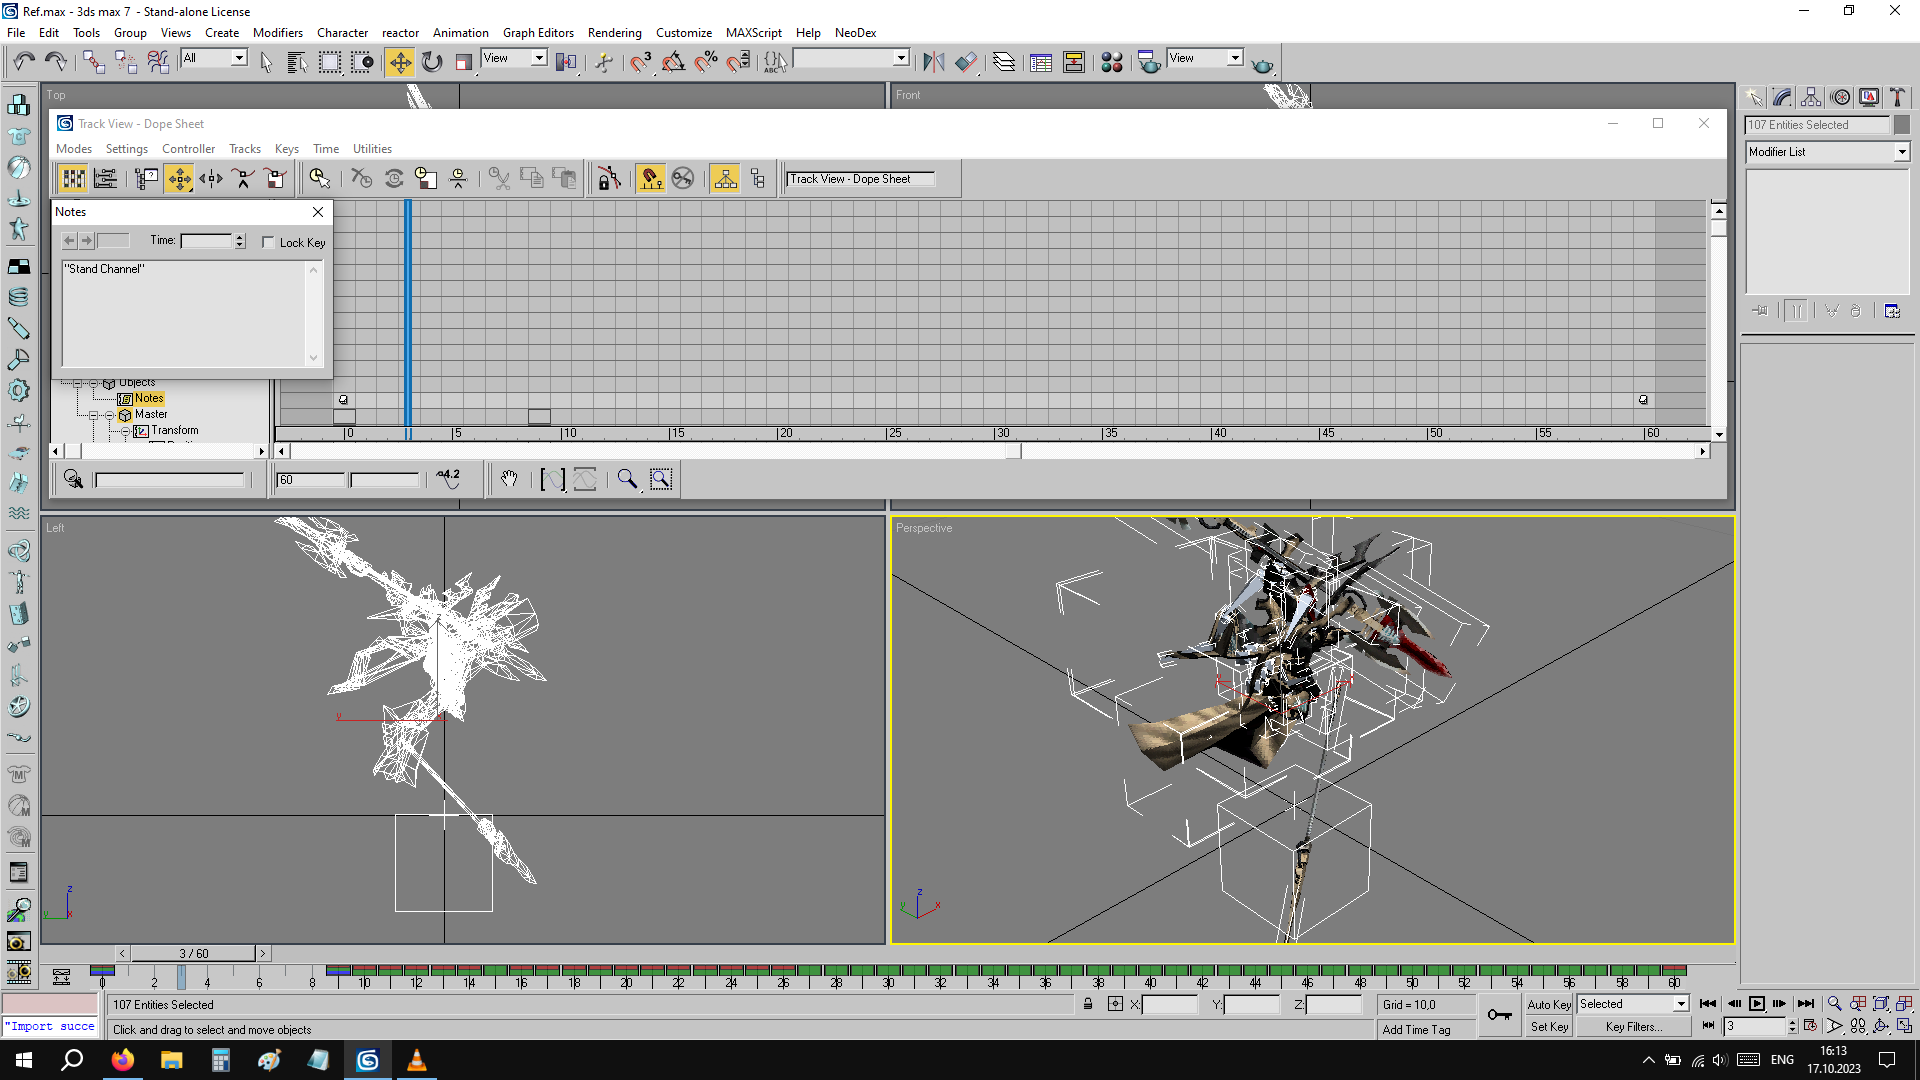Open the Controller menu in Track View
Viewport: 1920px width, 1080px height.
188,149
